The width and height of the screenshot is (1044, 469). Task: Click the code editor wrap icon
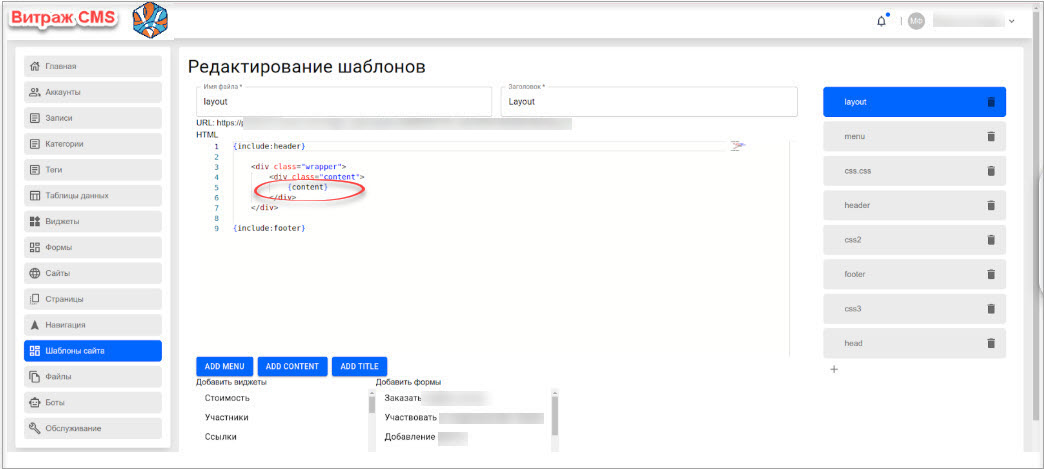(x=738, y=145)
